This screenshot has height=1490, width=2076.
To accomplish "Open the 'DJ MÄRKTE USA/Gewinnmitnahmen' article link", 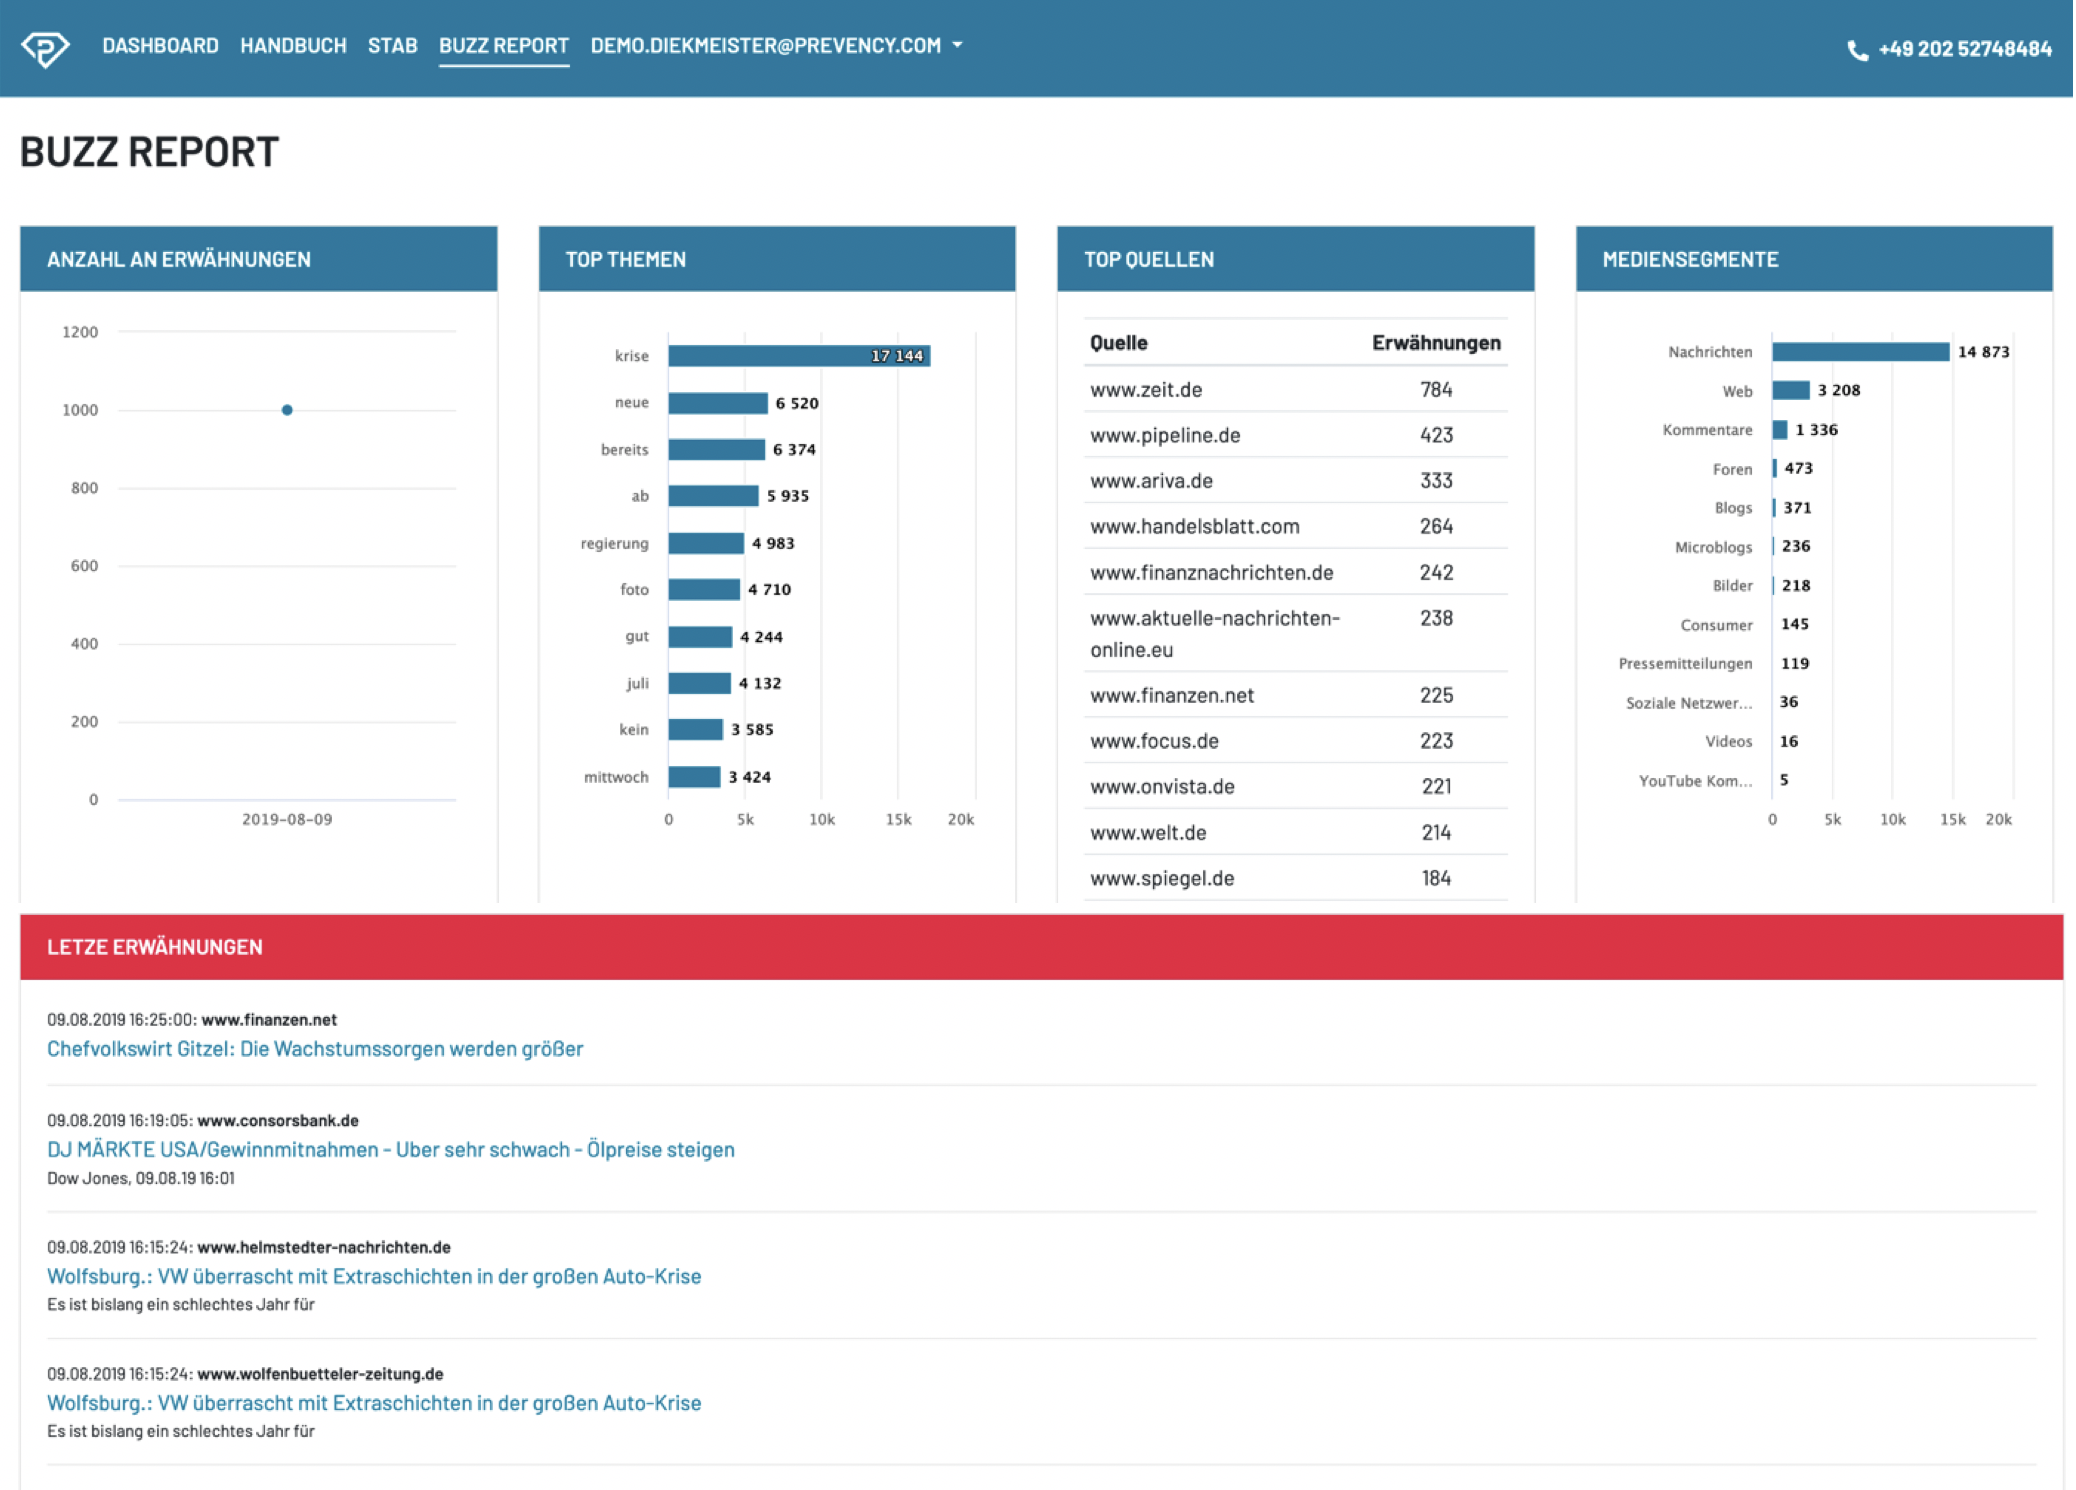I will (x=390, y=1149).
